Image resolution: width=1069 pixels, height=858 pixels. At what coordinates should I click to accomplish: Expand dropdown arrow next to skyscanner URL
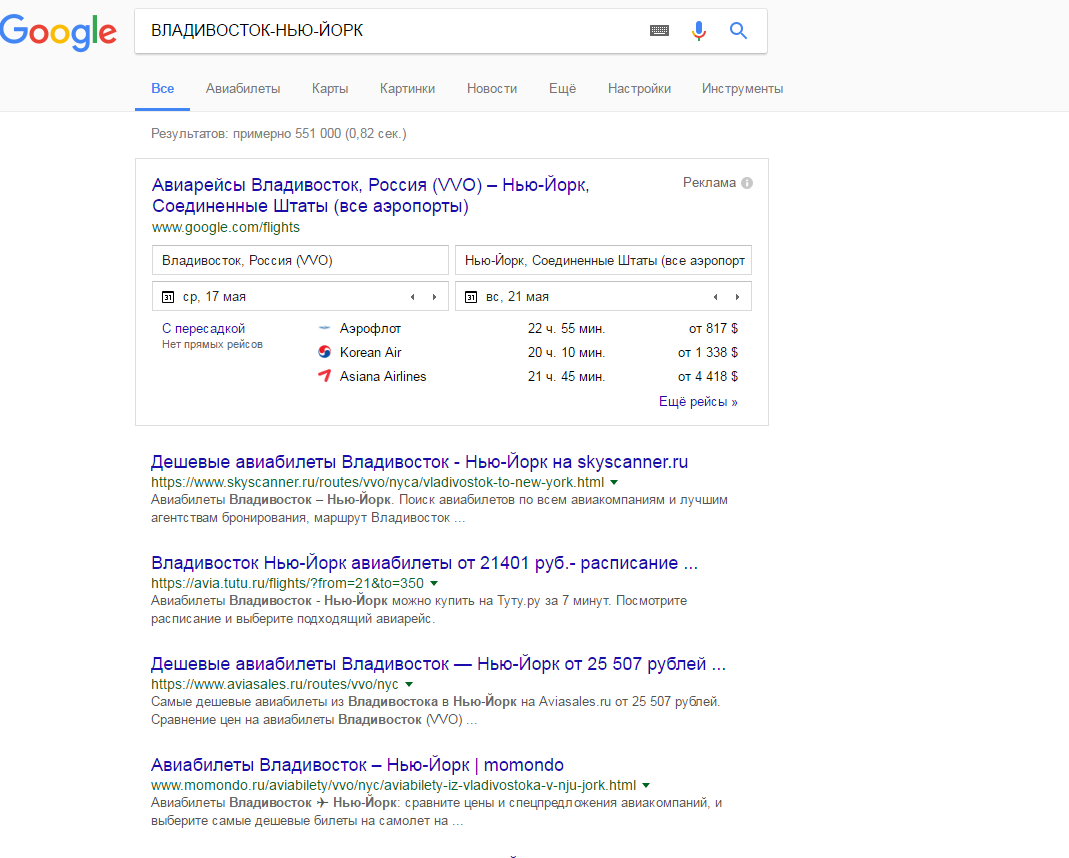click(614, 482)
